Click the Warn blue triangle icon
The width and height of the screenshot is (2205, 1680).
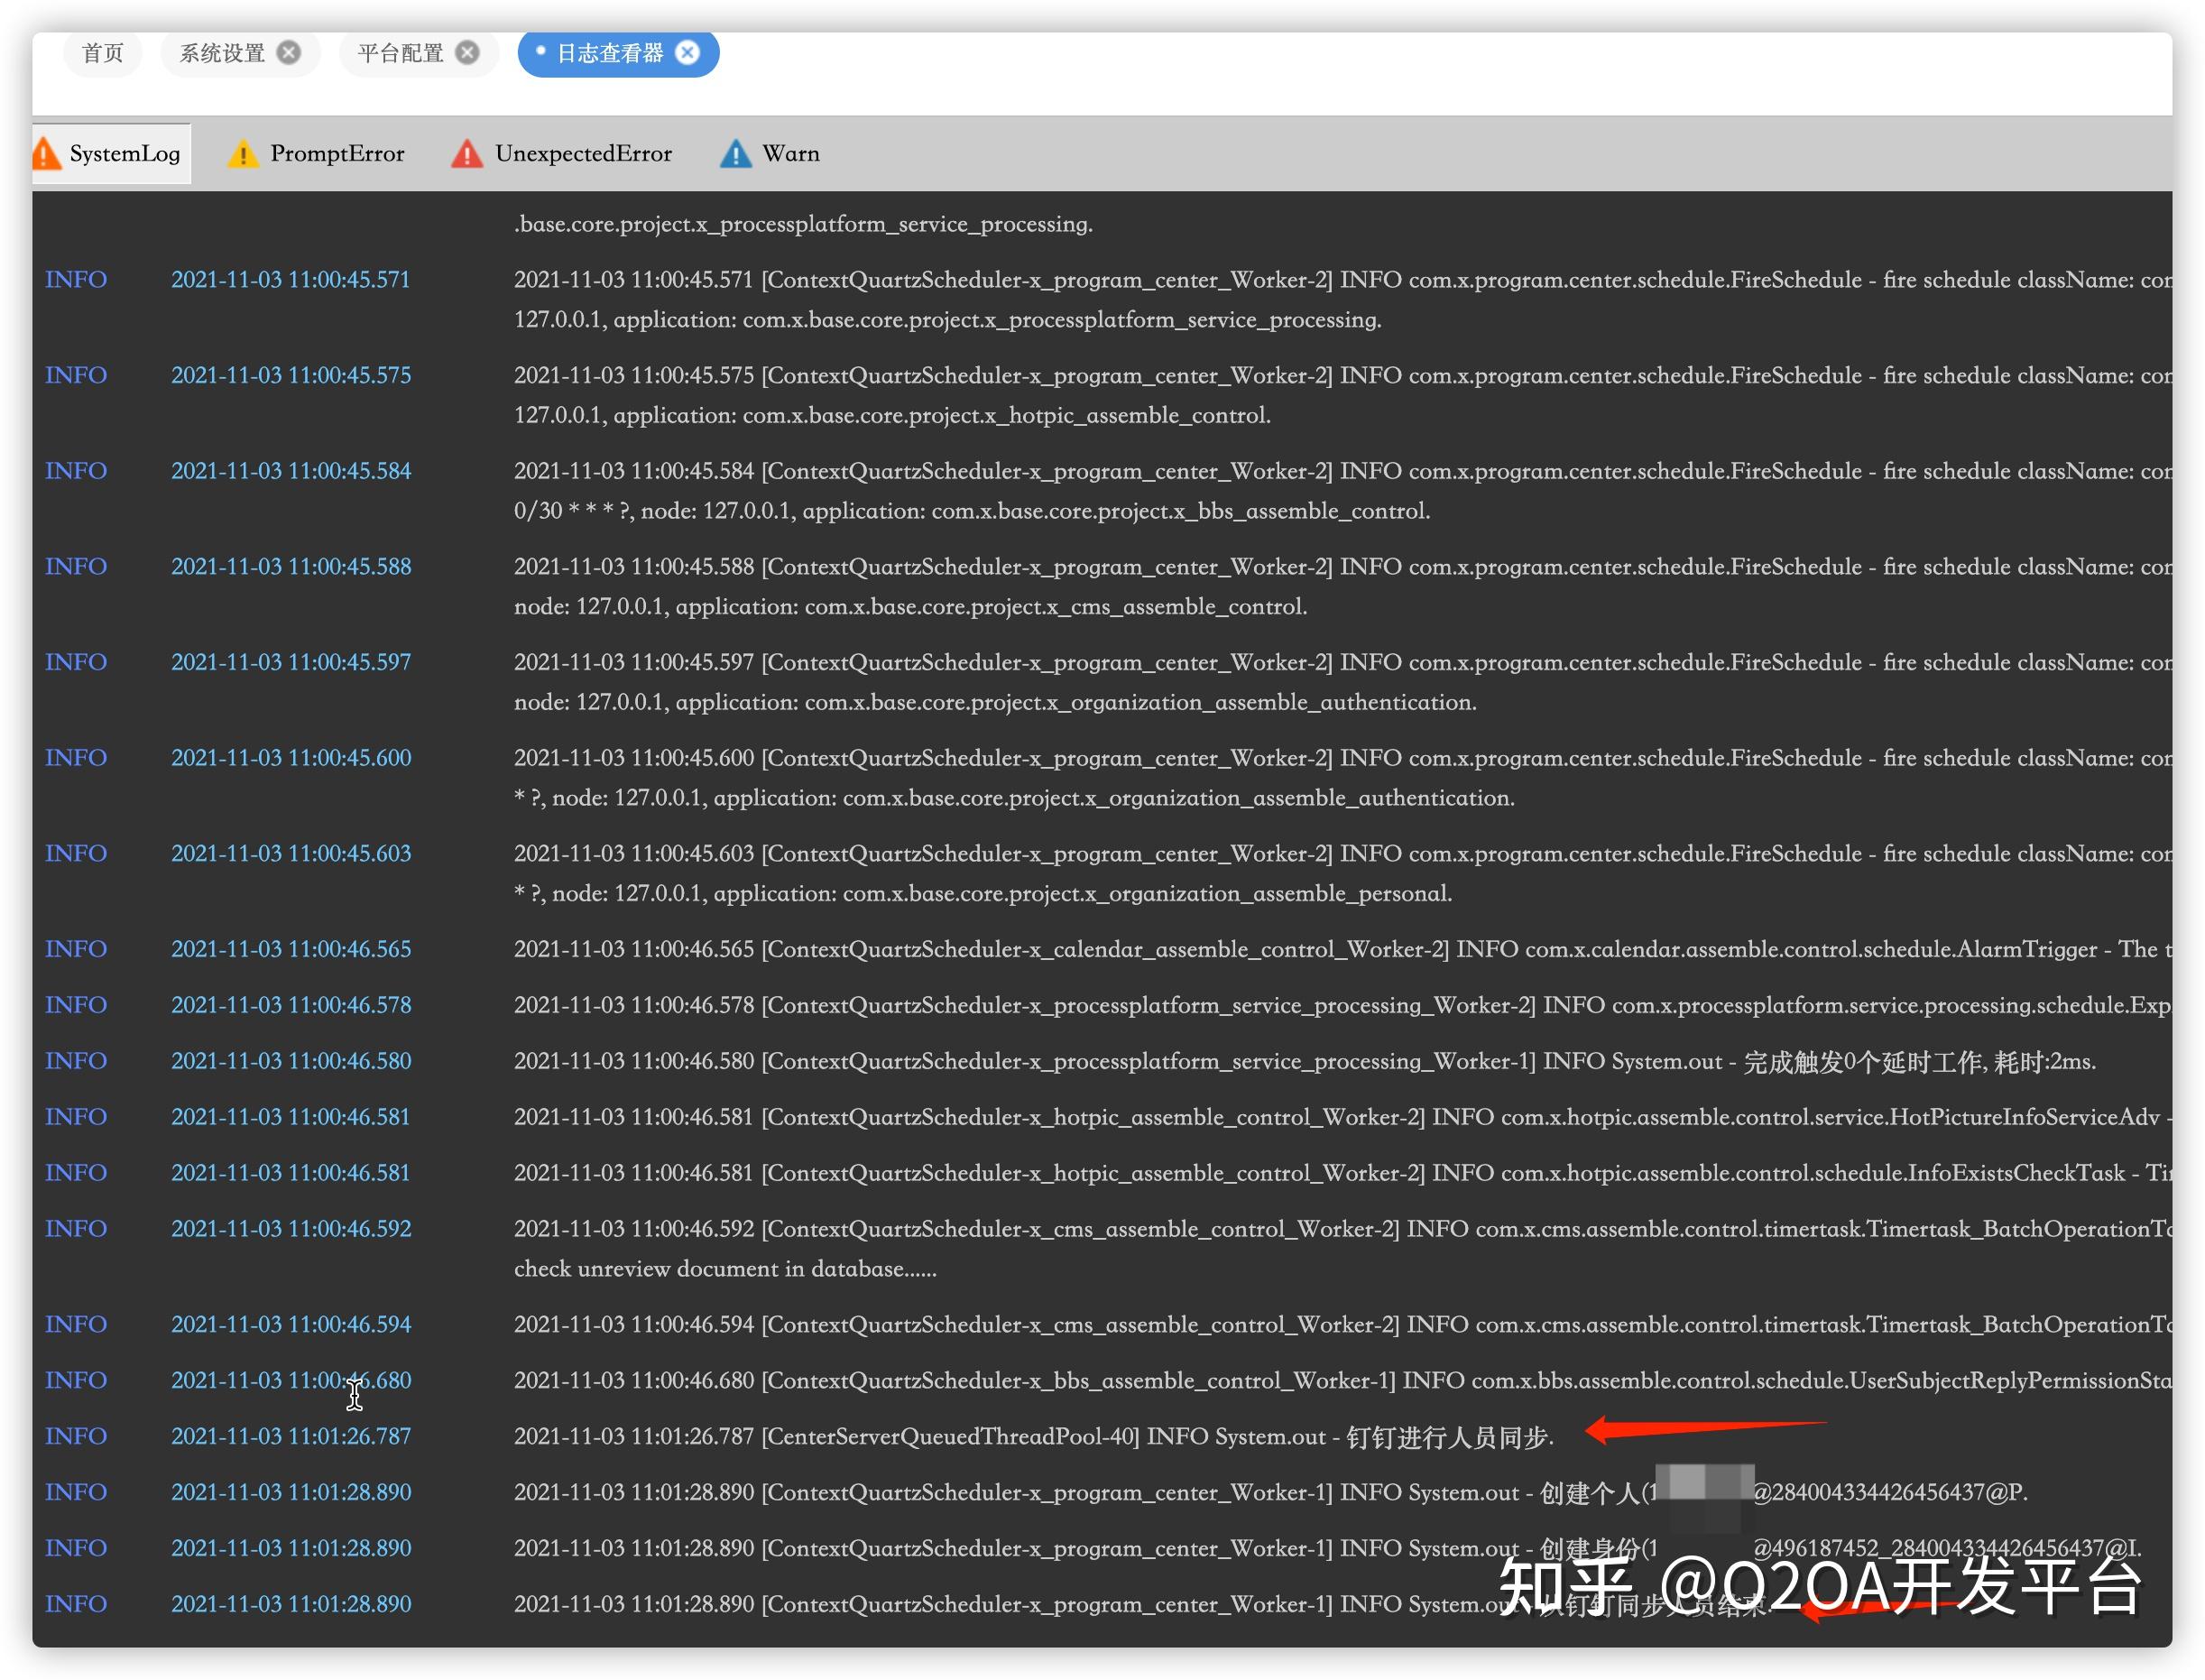point(735,154)
